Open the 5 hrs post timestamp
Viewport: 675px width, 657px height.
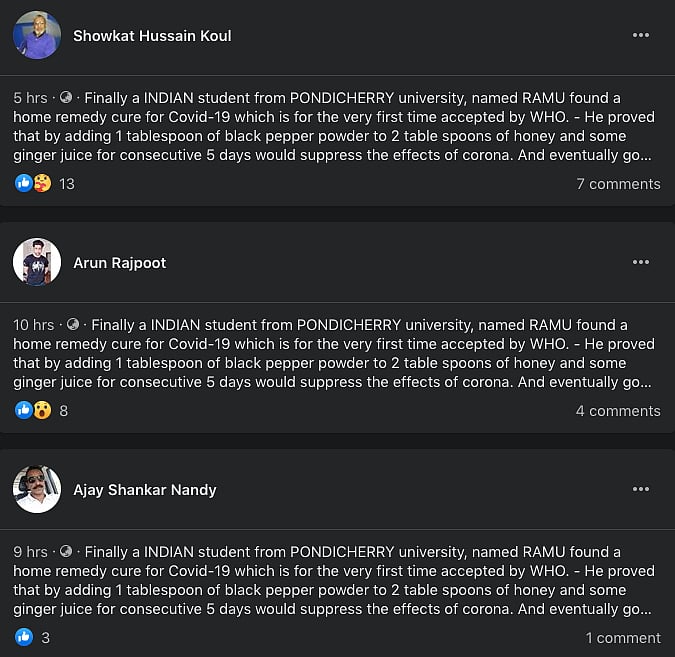tap(30, 98)
